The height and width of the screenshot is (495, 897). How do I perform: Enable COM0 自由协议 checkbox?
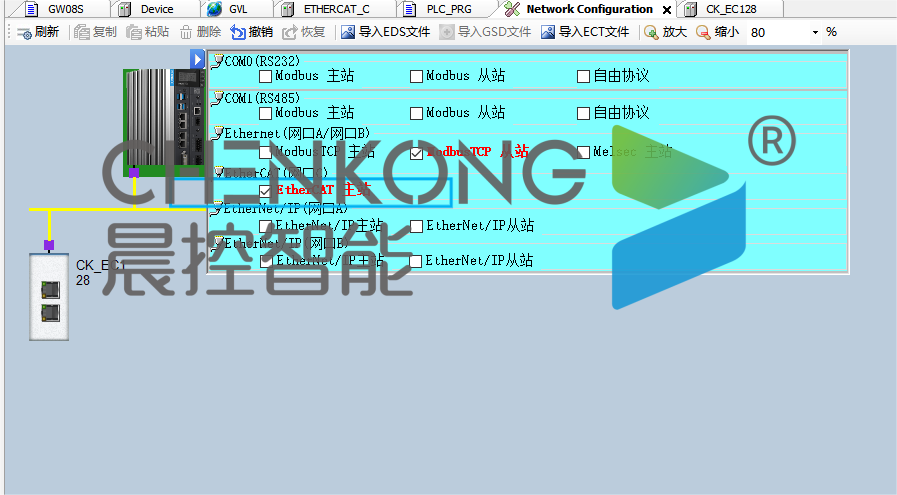[x=583, y=76]
